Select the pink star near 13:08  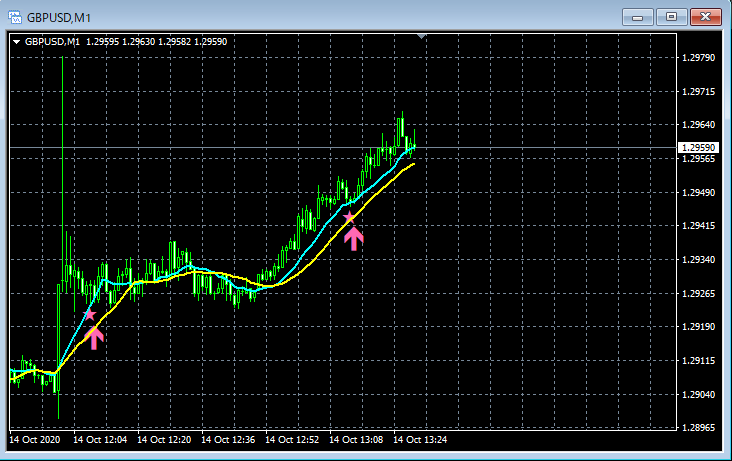(349, 217)
